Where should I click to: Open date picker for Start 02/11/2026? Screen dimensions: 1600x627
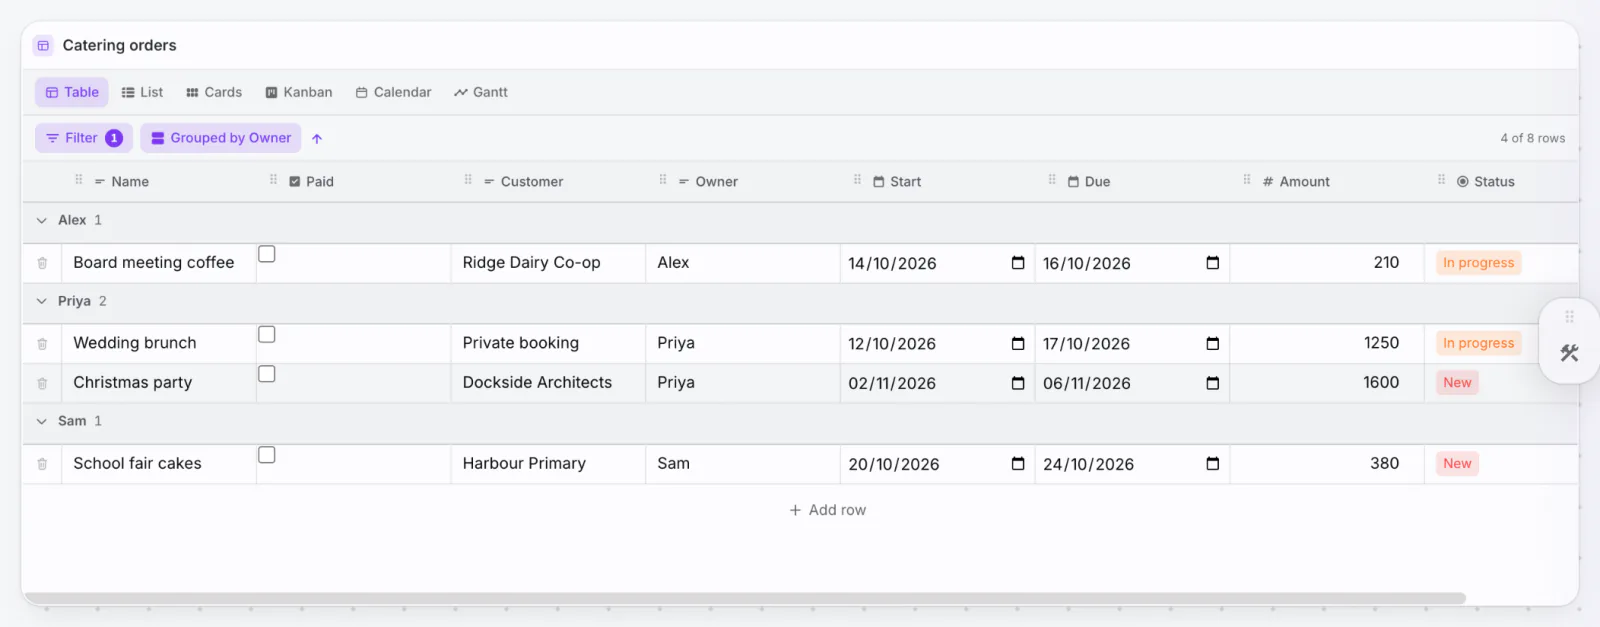(1018, 383)
